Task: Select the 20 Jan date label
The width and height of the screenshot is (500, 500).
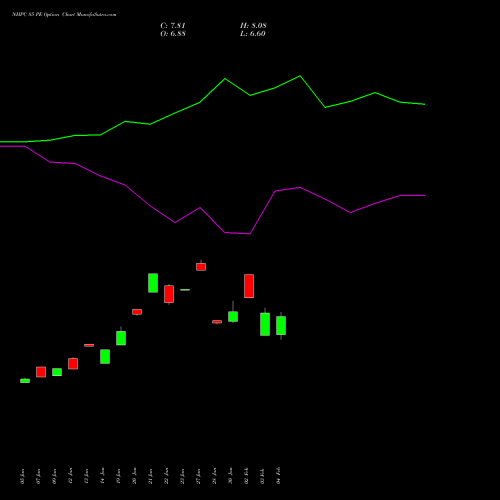Action: (x=134, y=476)
